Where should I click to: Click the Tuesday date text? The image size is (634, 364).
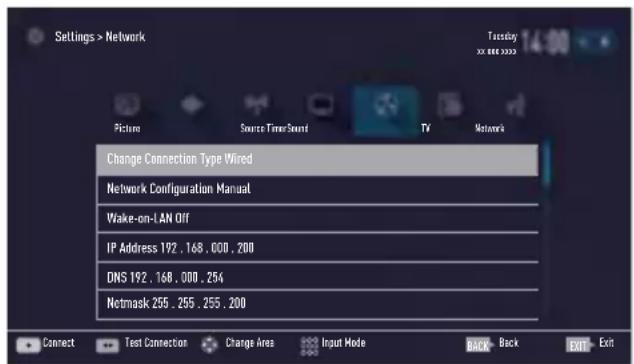502,36
